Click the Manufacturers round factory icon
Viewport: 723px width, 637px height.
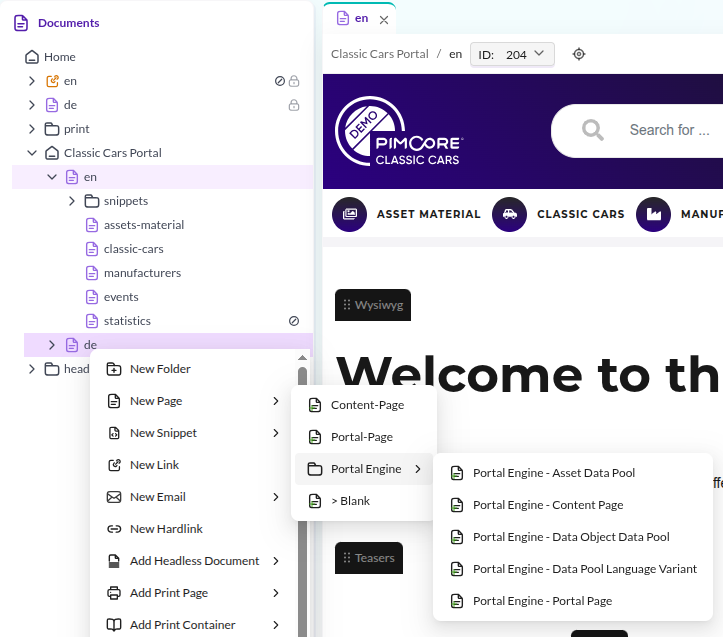click(x=653, y=214)
